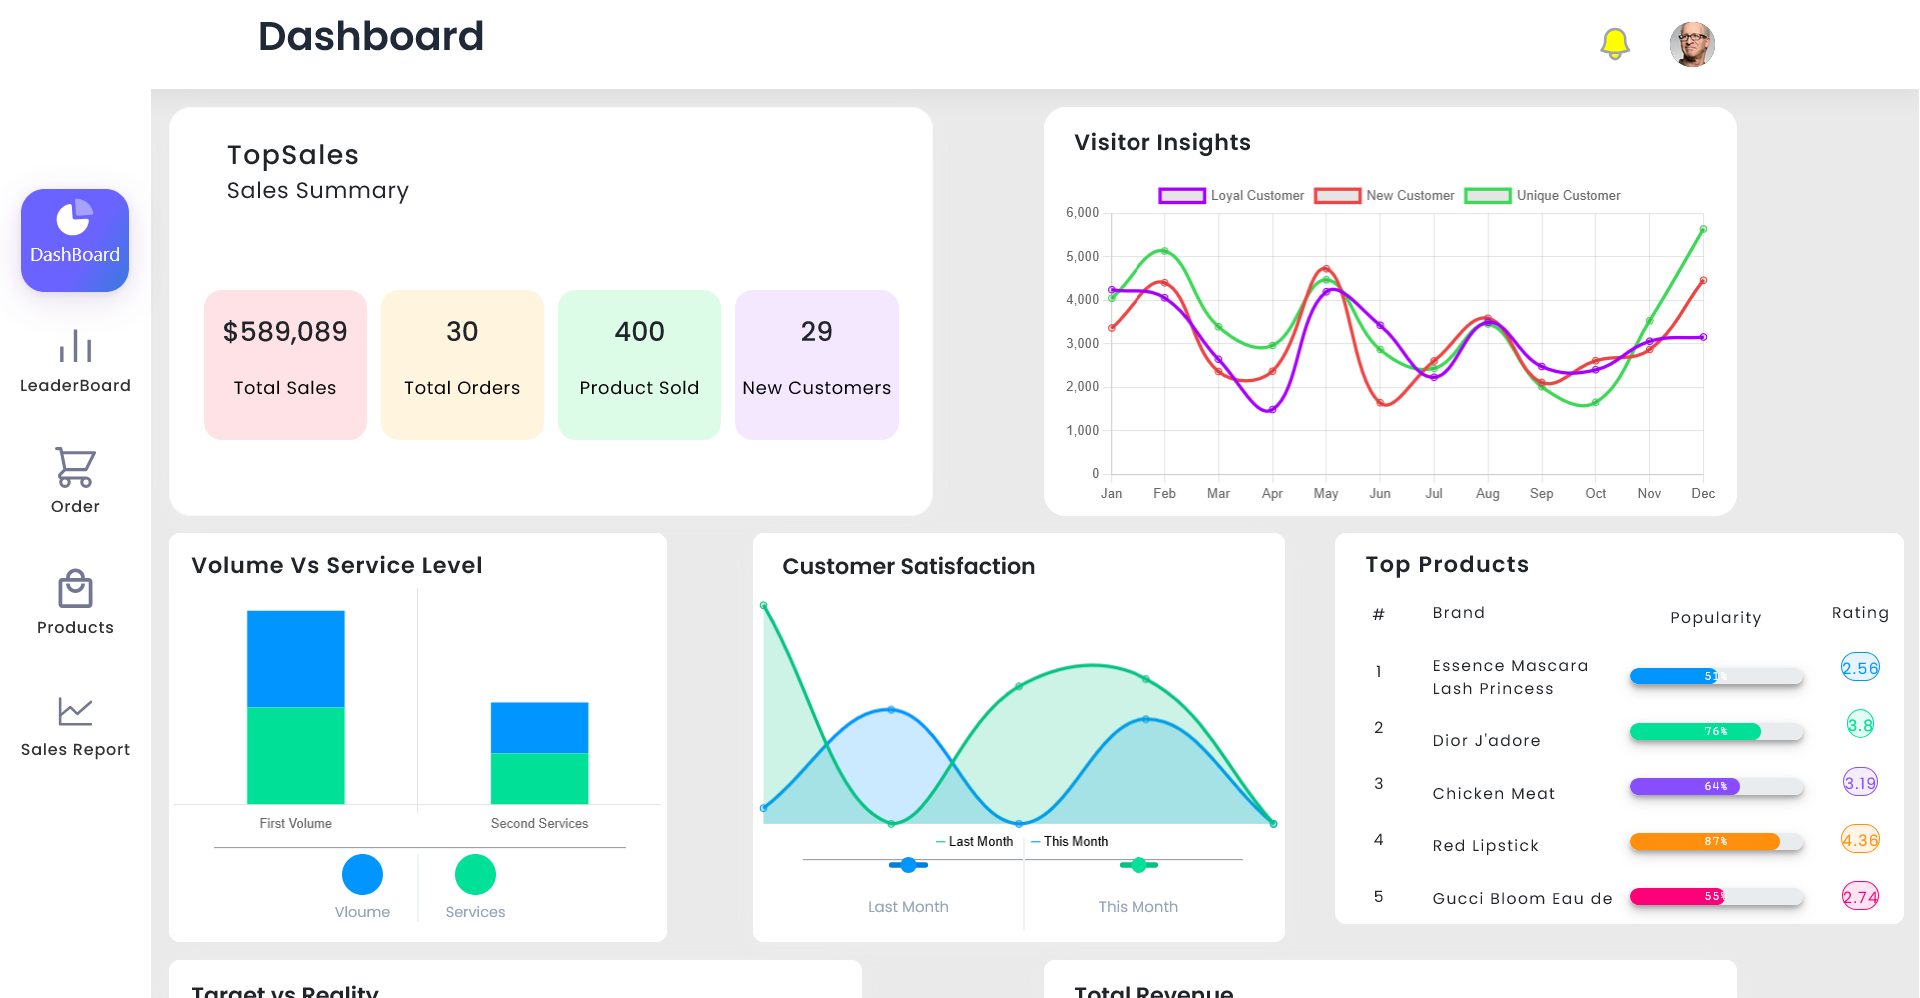
Task: Click the 2.56 rating badge
Action: click(x=1860, y=667)
